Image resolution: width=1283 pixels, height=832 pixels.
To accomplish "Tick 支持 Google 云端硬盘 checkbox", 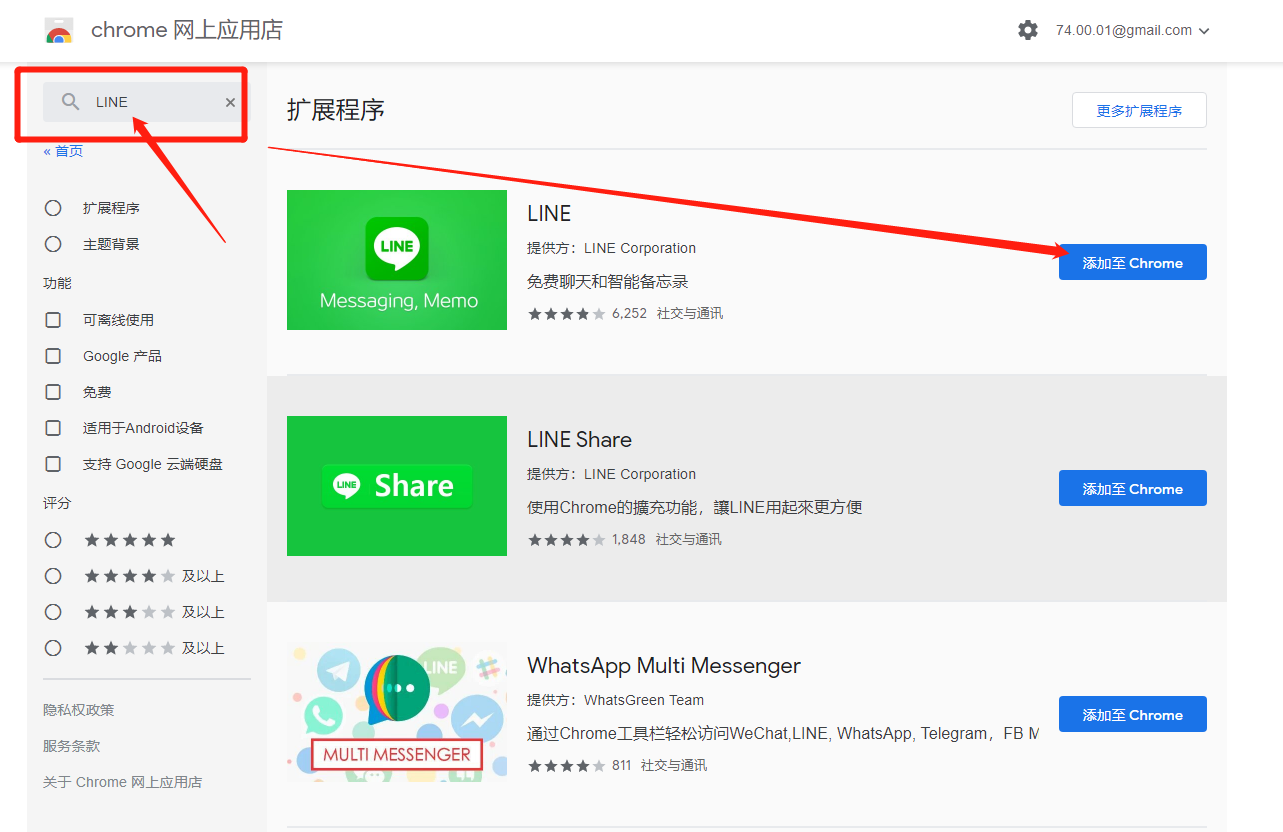I will pos(53,464).
